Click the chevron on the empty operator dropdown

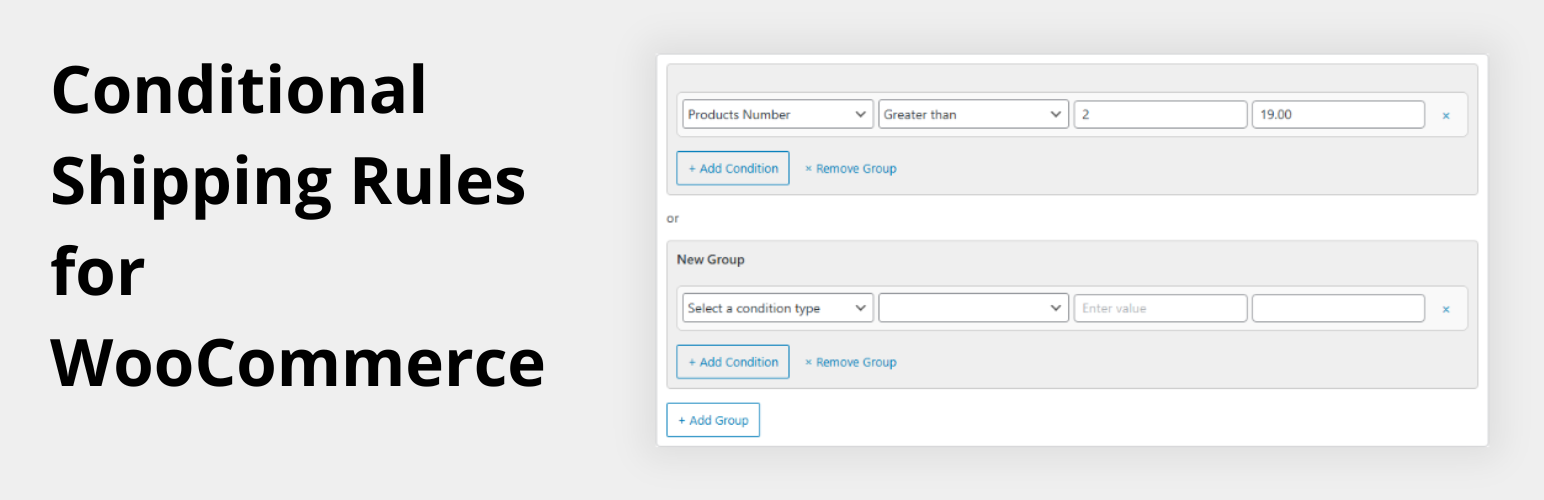[x=1057, y=309]
